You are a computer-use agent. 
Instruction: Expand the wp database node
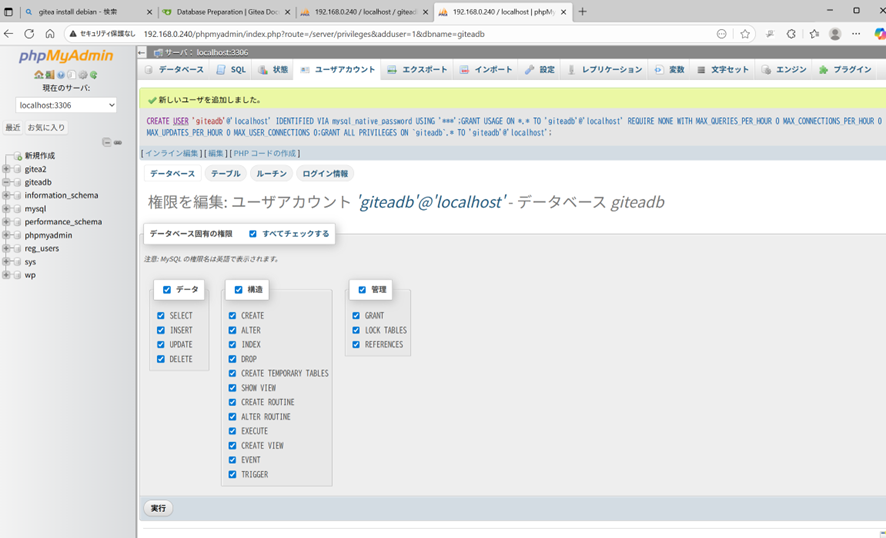(x=6, y=275)
